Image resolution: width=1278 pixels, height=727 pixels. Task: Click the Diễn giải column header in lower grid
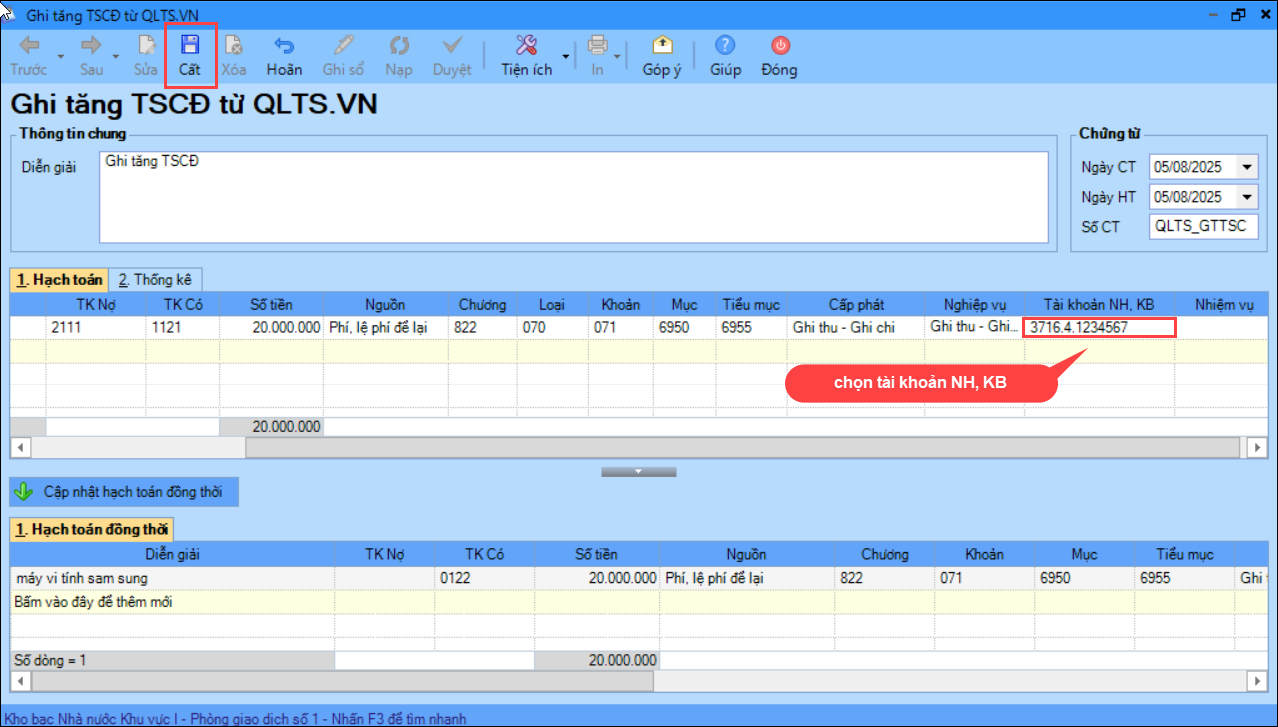click(172, 554)
